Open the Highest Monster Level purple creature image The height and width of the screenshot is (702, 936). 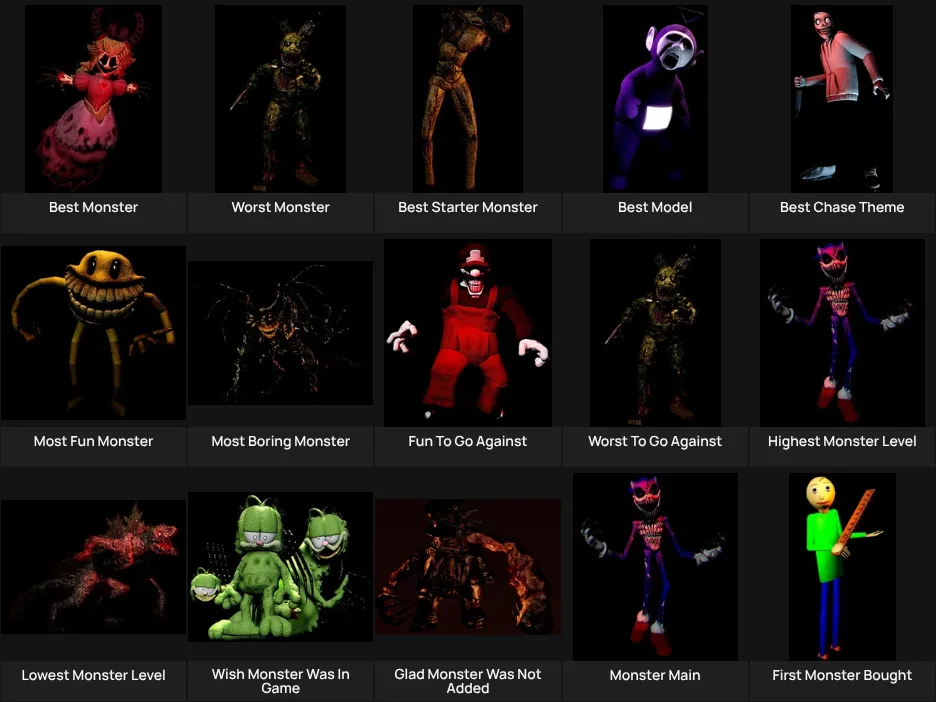[x=842, y=332]
